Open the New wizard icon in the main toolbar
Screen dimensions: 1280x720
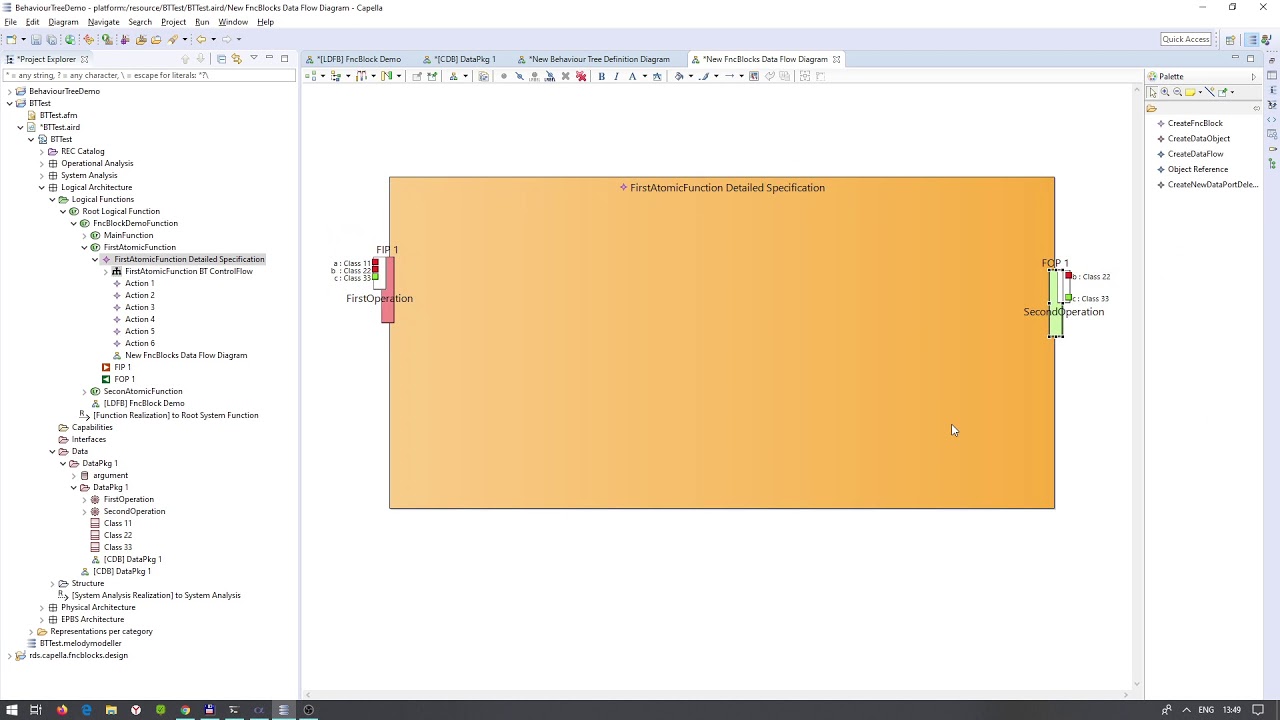(x=11, y=39)
